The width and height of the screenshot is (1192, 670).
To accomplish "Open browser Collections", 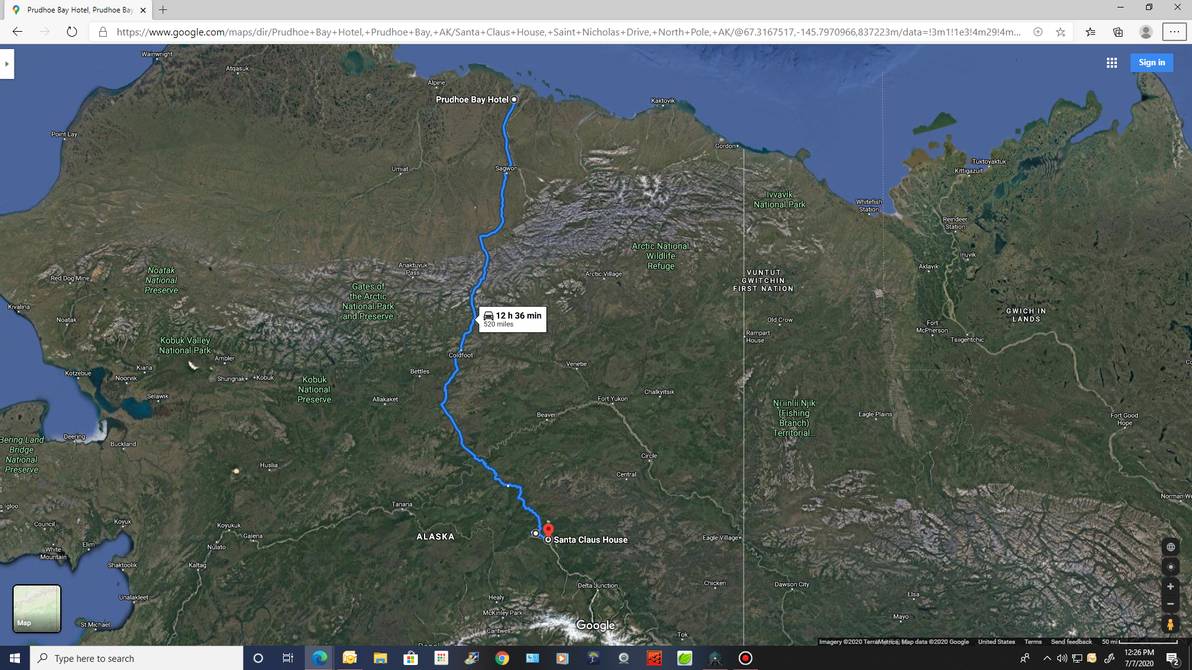I will point(1118,32).
